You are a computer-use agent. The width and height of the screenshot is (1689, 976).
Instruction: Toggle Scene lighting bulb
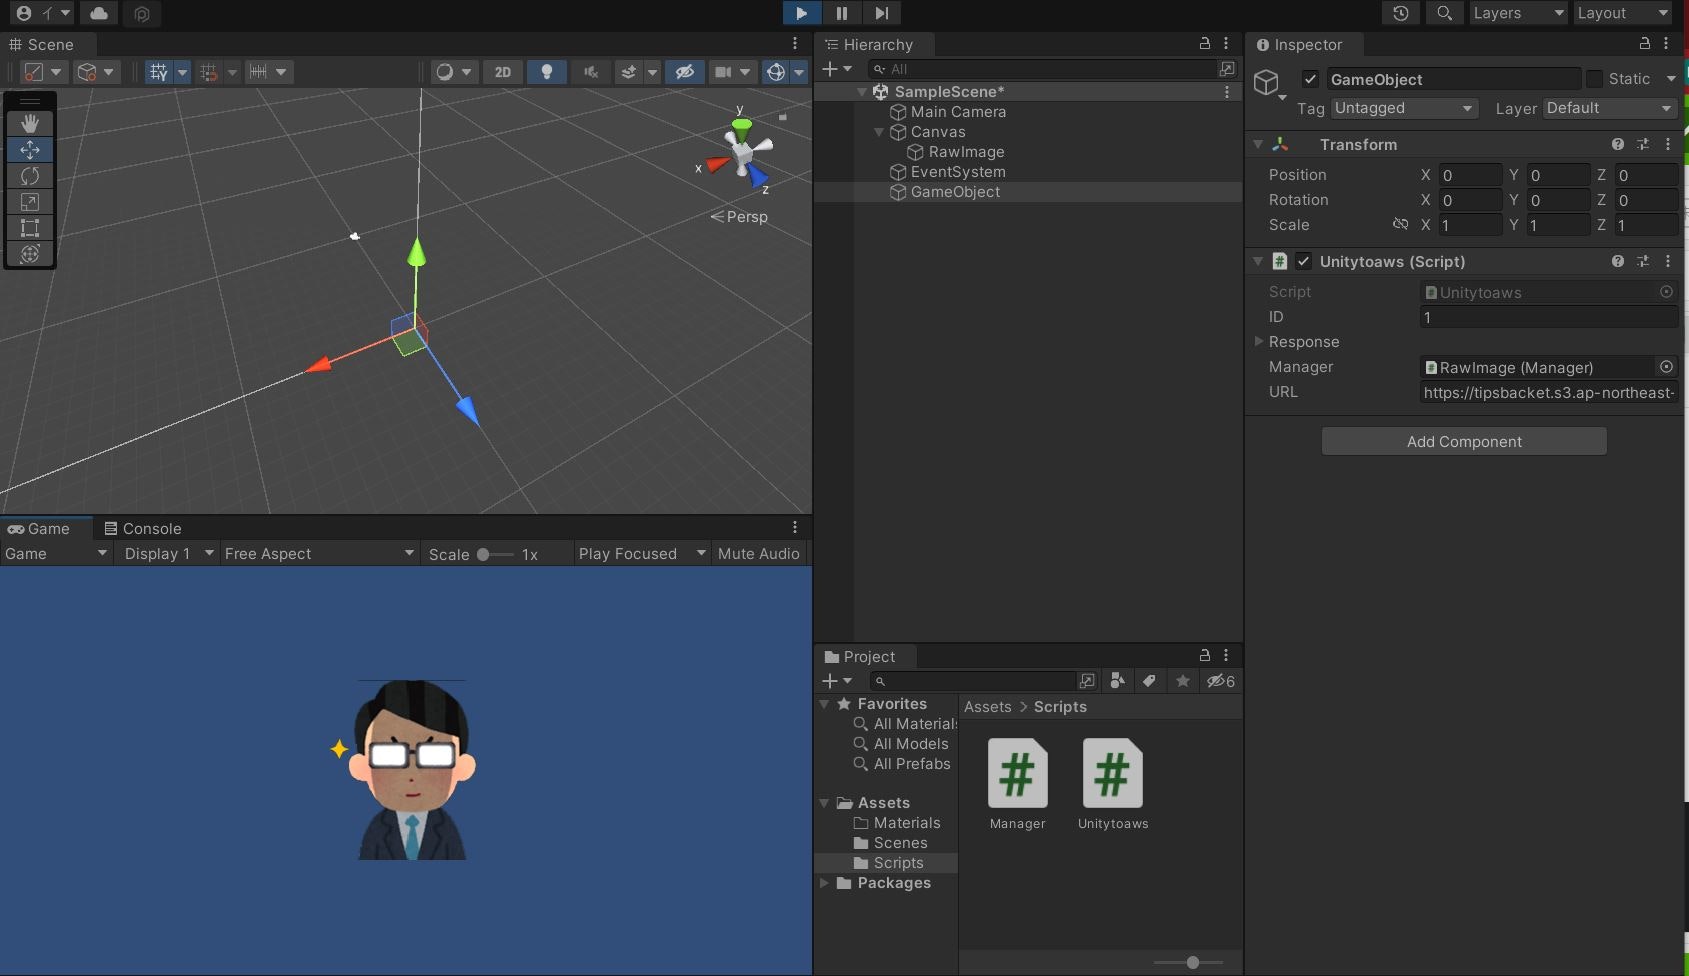coord(546,72)
